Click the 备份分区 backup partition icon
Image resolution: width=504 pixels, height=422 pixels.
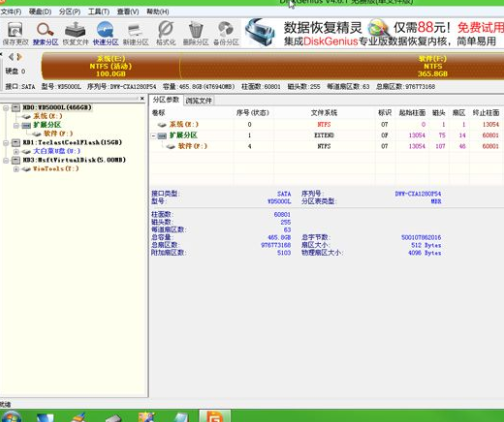click(x=226, y=33)
